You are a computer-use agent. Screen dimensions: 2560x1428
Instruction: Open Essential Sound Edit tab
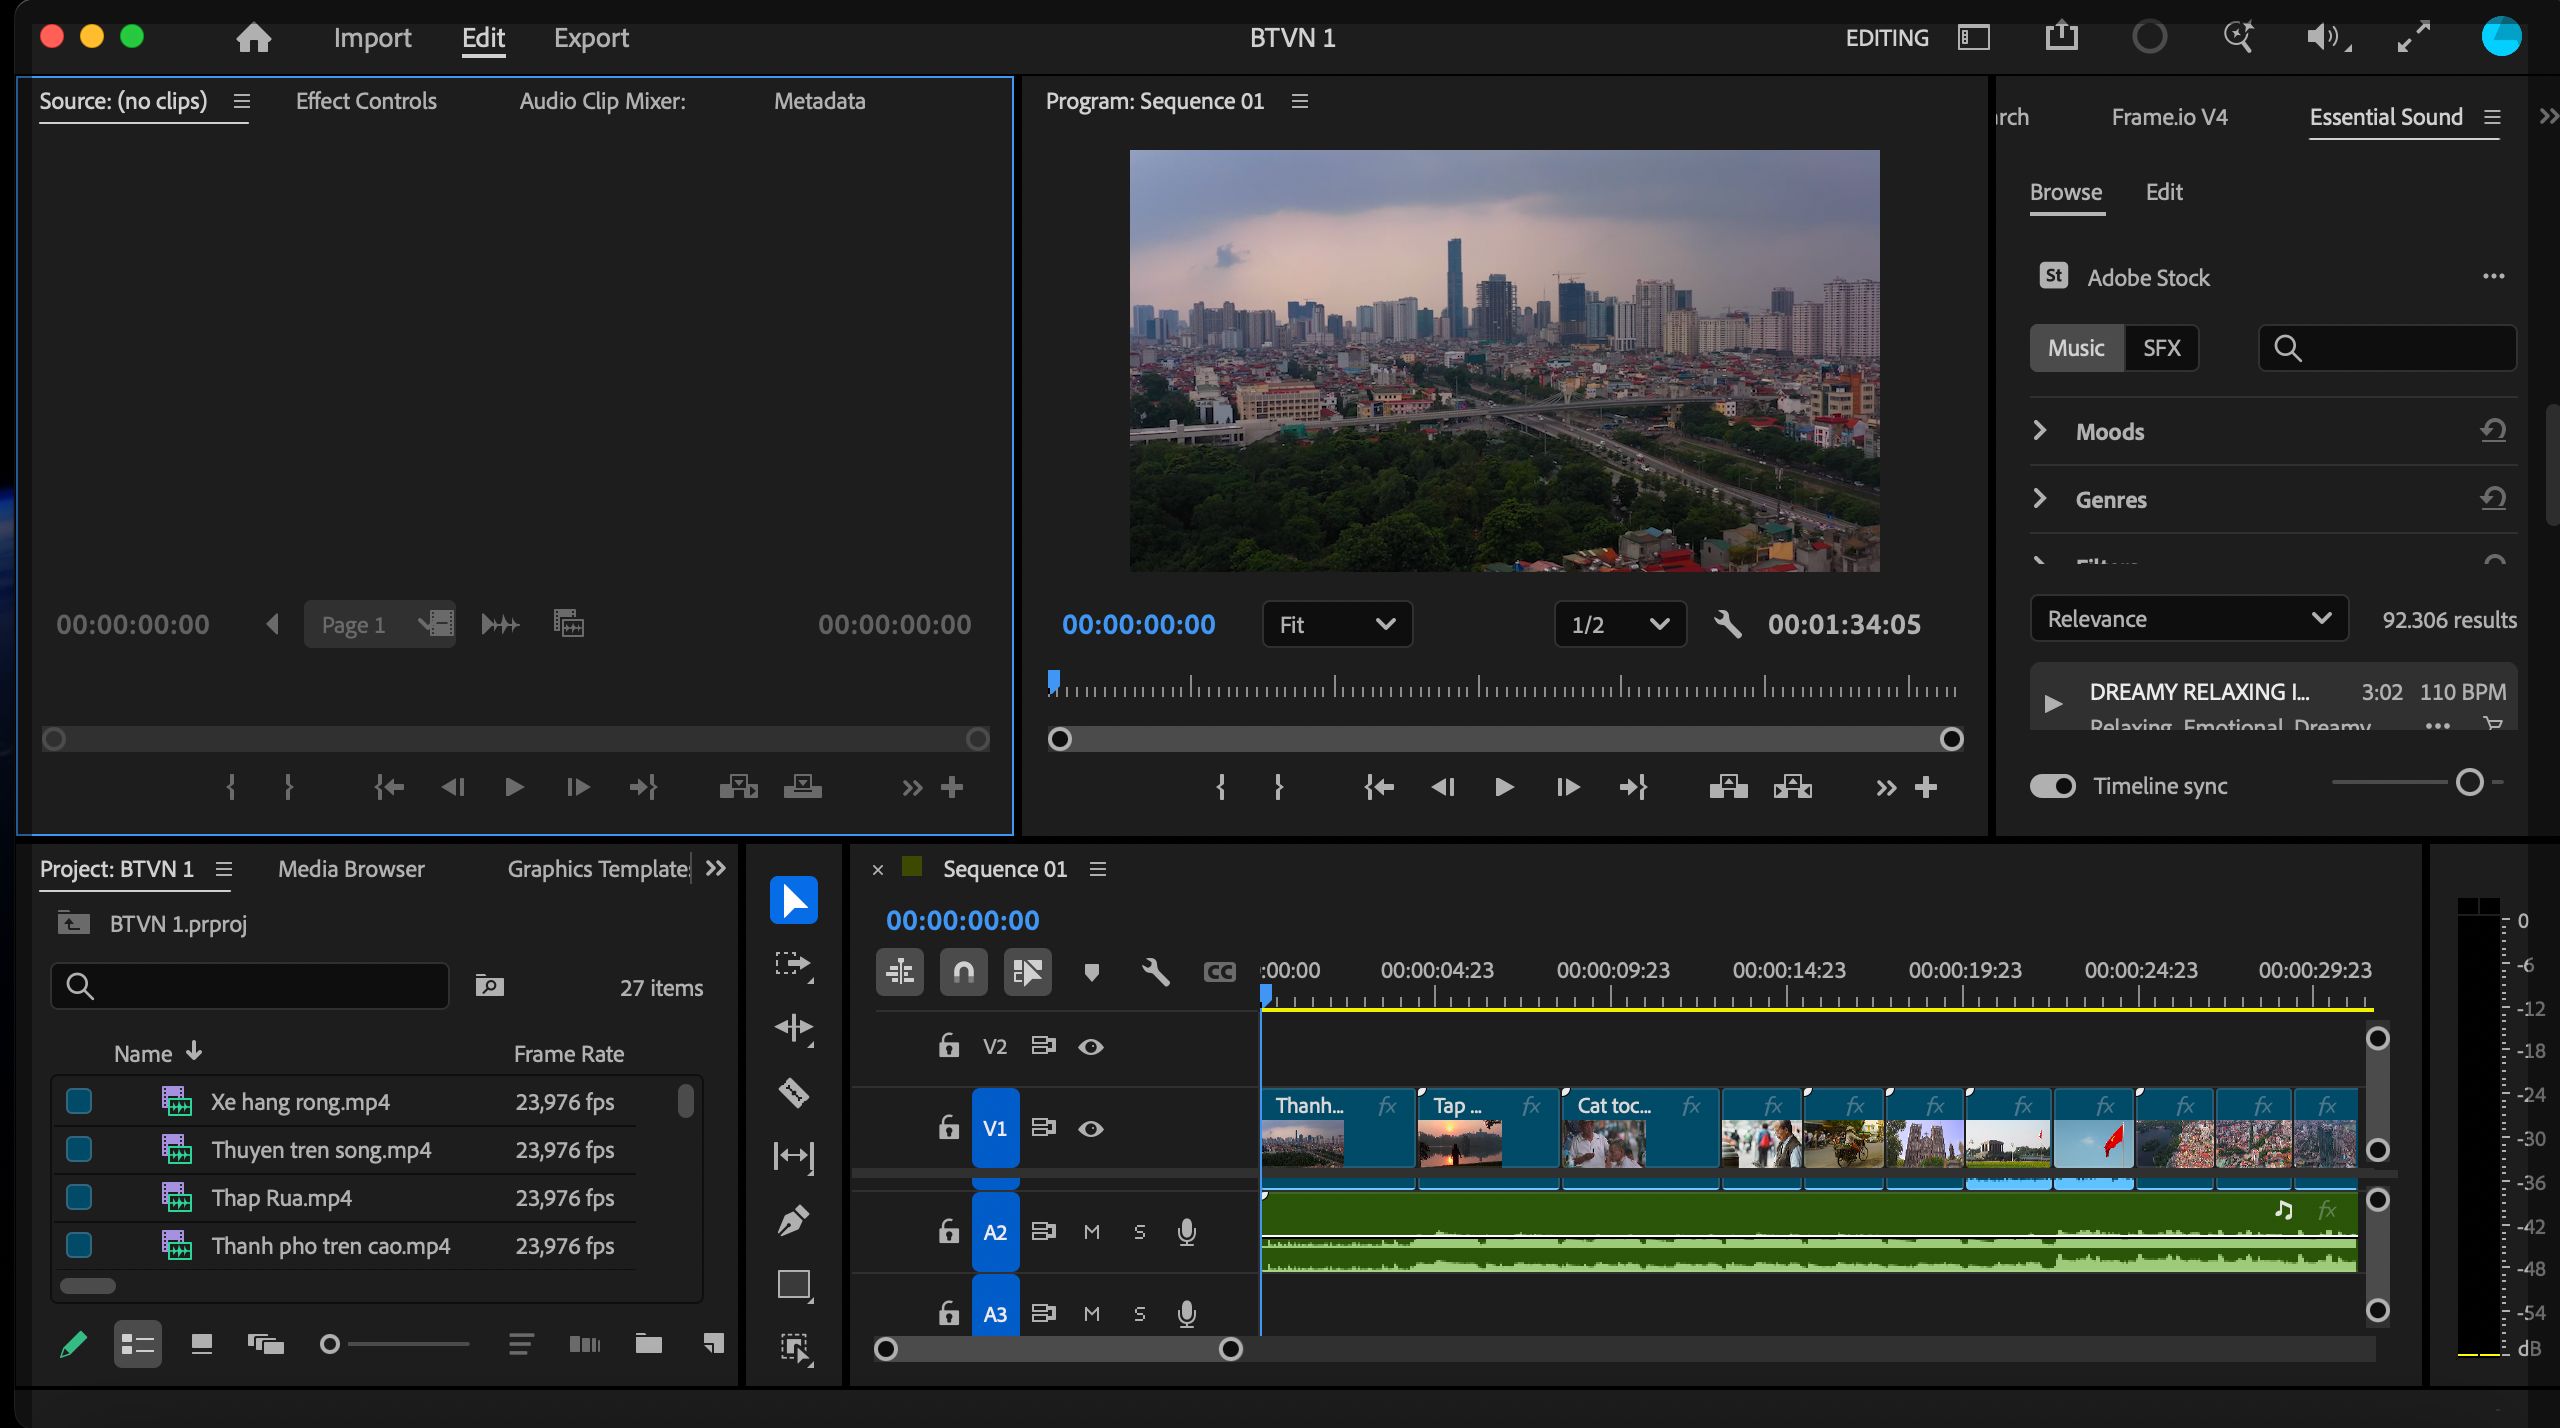(x=2164, y=192)
